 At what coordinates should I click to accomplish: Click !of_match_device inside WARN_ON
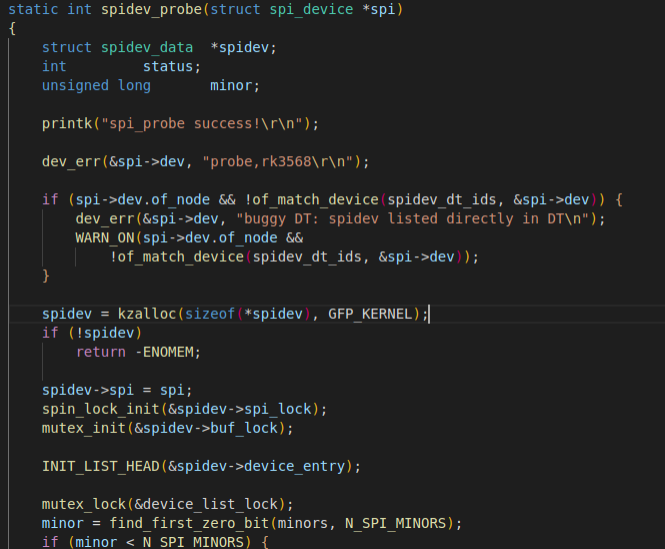[x=176, y=257]
